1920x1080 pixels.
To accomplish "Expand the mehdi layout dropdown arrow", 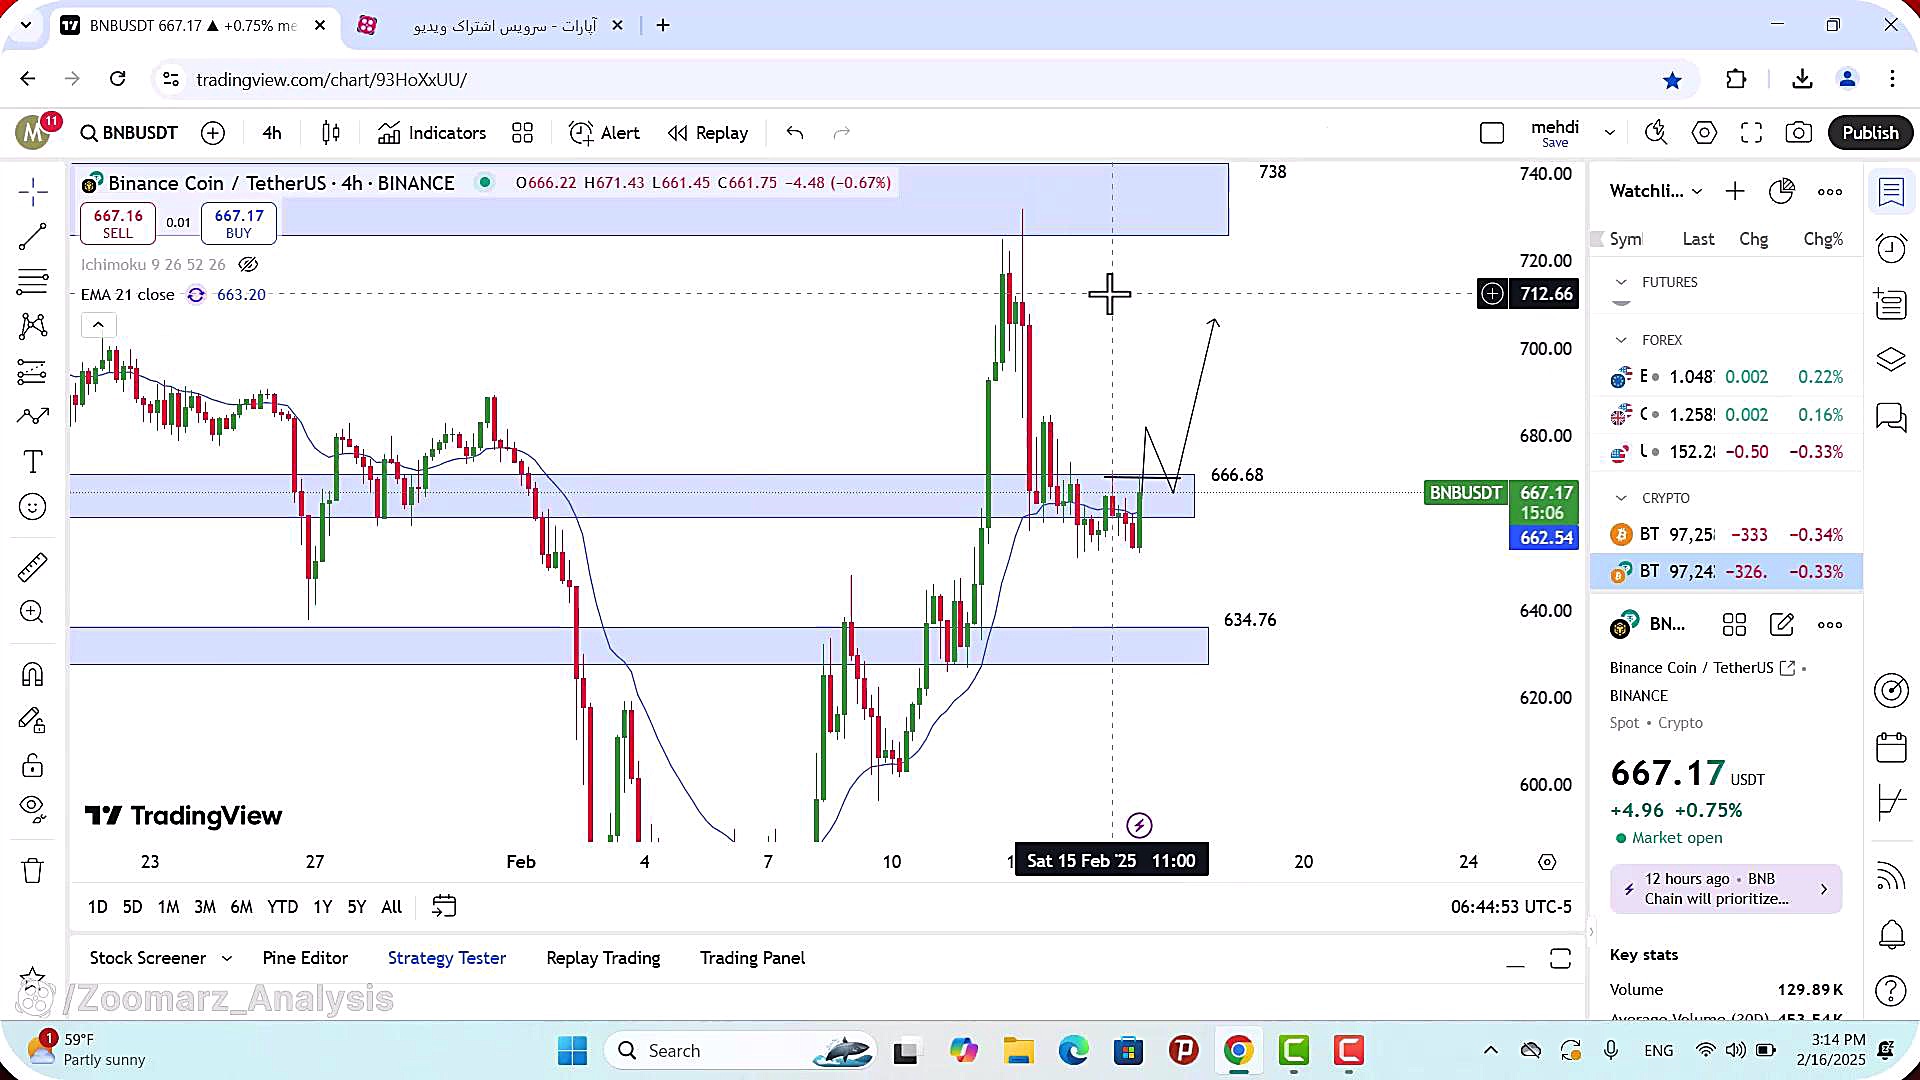I will pyautogui.click(x=1609, y=133).
